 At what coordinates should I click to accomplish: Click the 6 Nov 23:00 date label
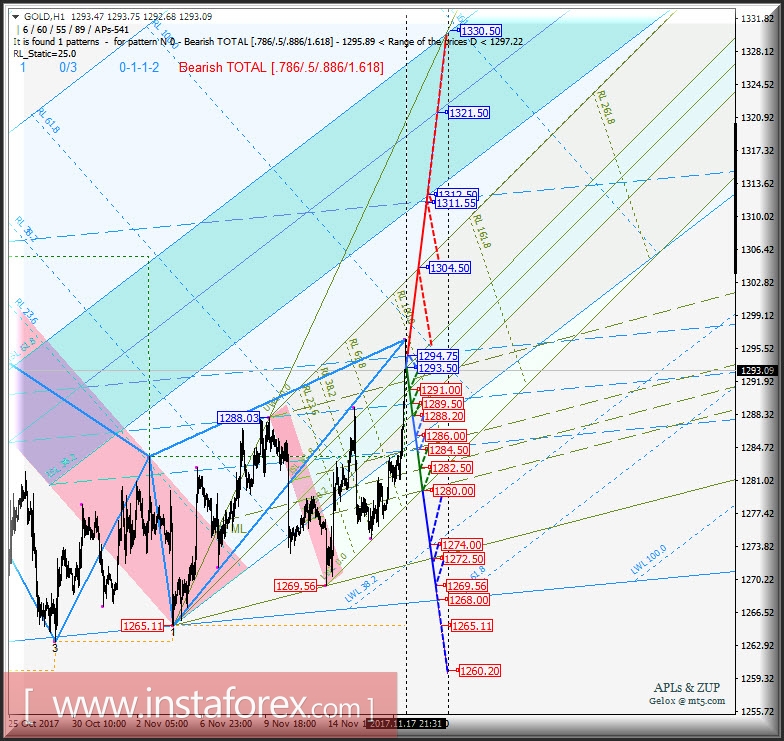pos(226,724)
